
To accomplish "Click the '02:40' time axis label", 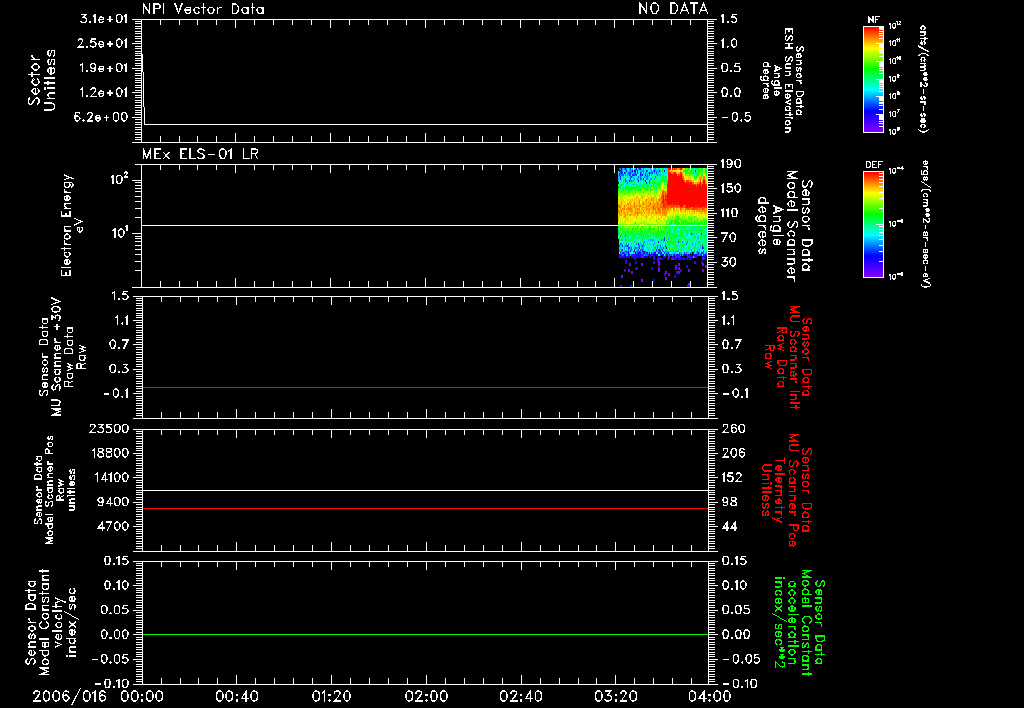I will tap(520, 696).
